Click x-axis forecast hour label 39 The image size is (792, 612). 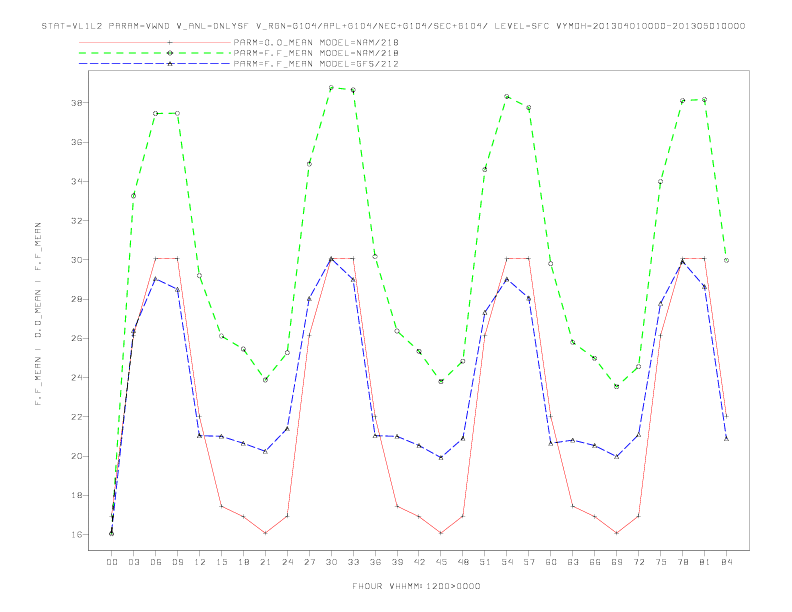point(398,562)
